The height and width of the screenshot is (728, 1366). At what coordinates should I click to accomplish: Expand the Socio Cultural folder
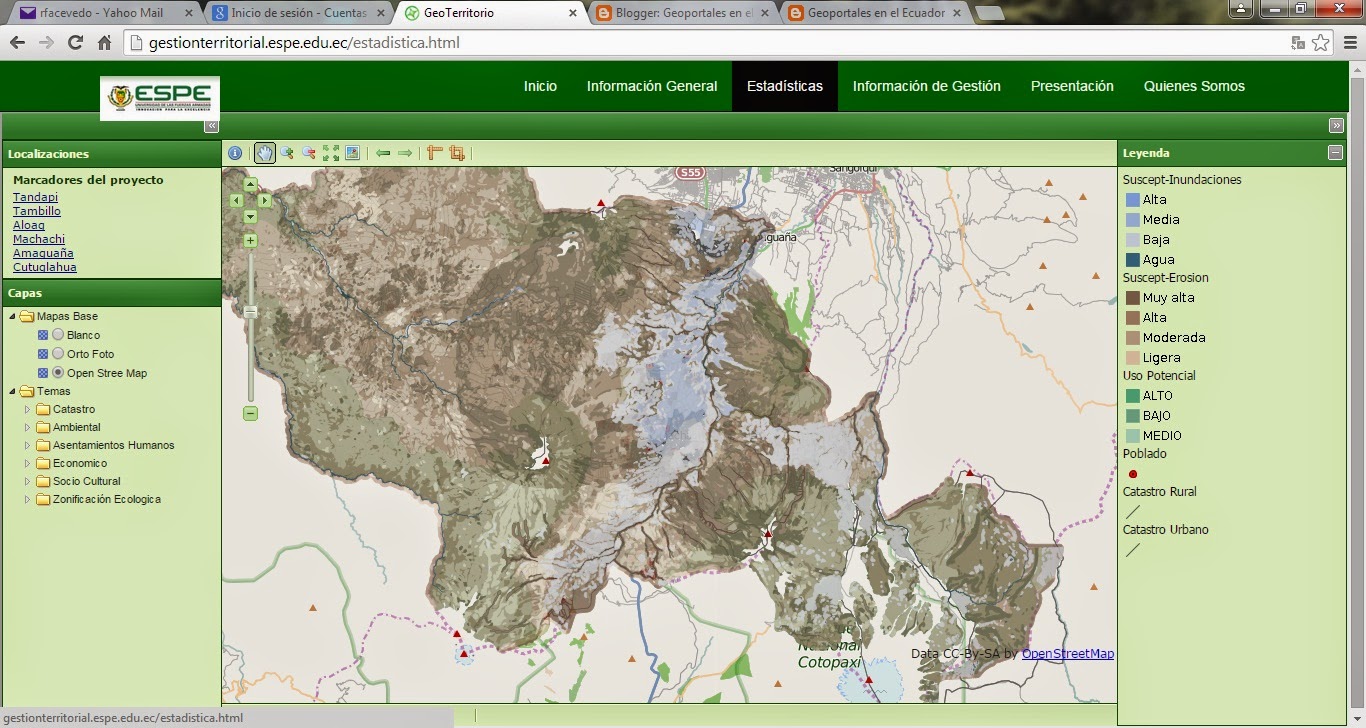coord(28,482)
